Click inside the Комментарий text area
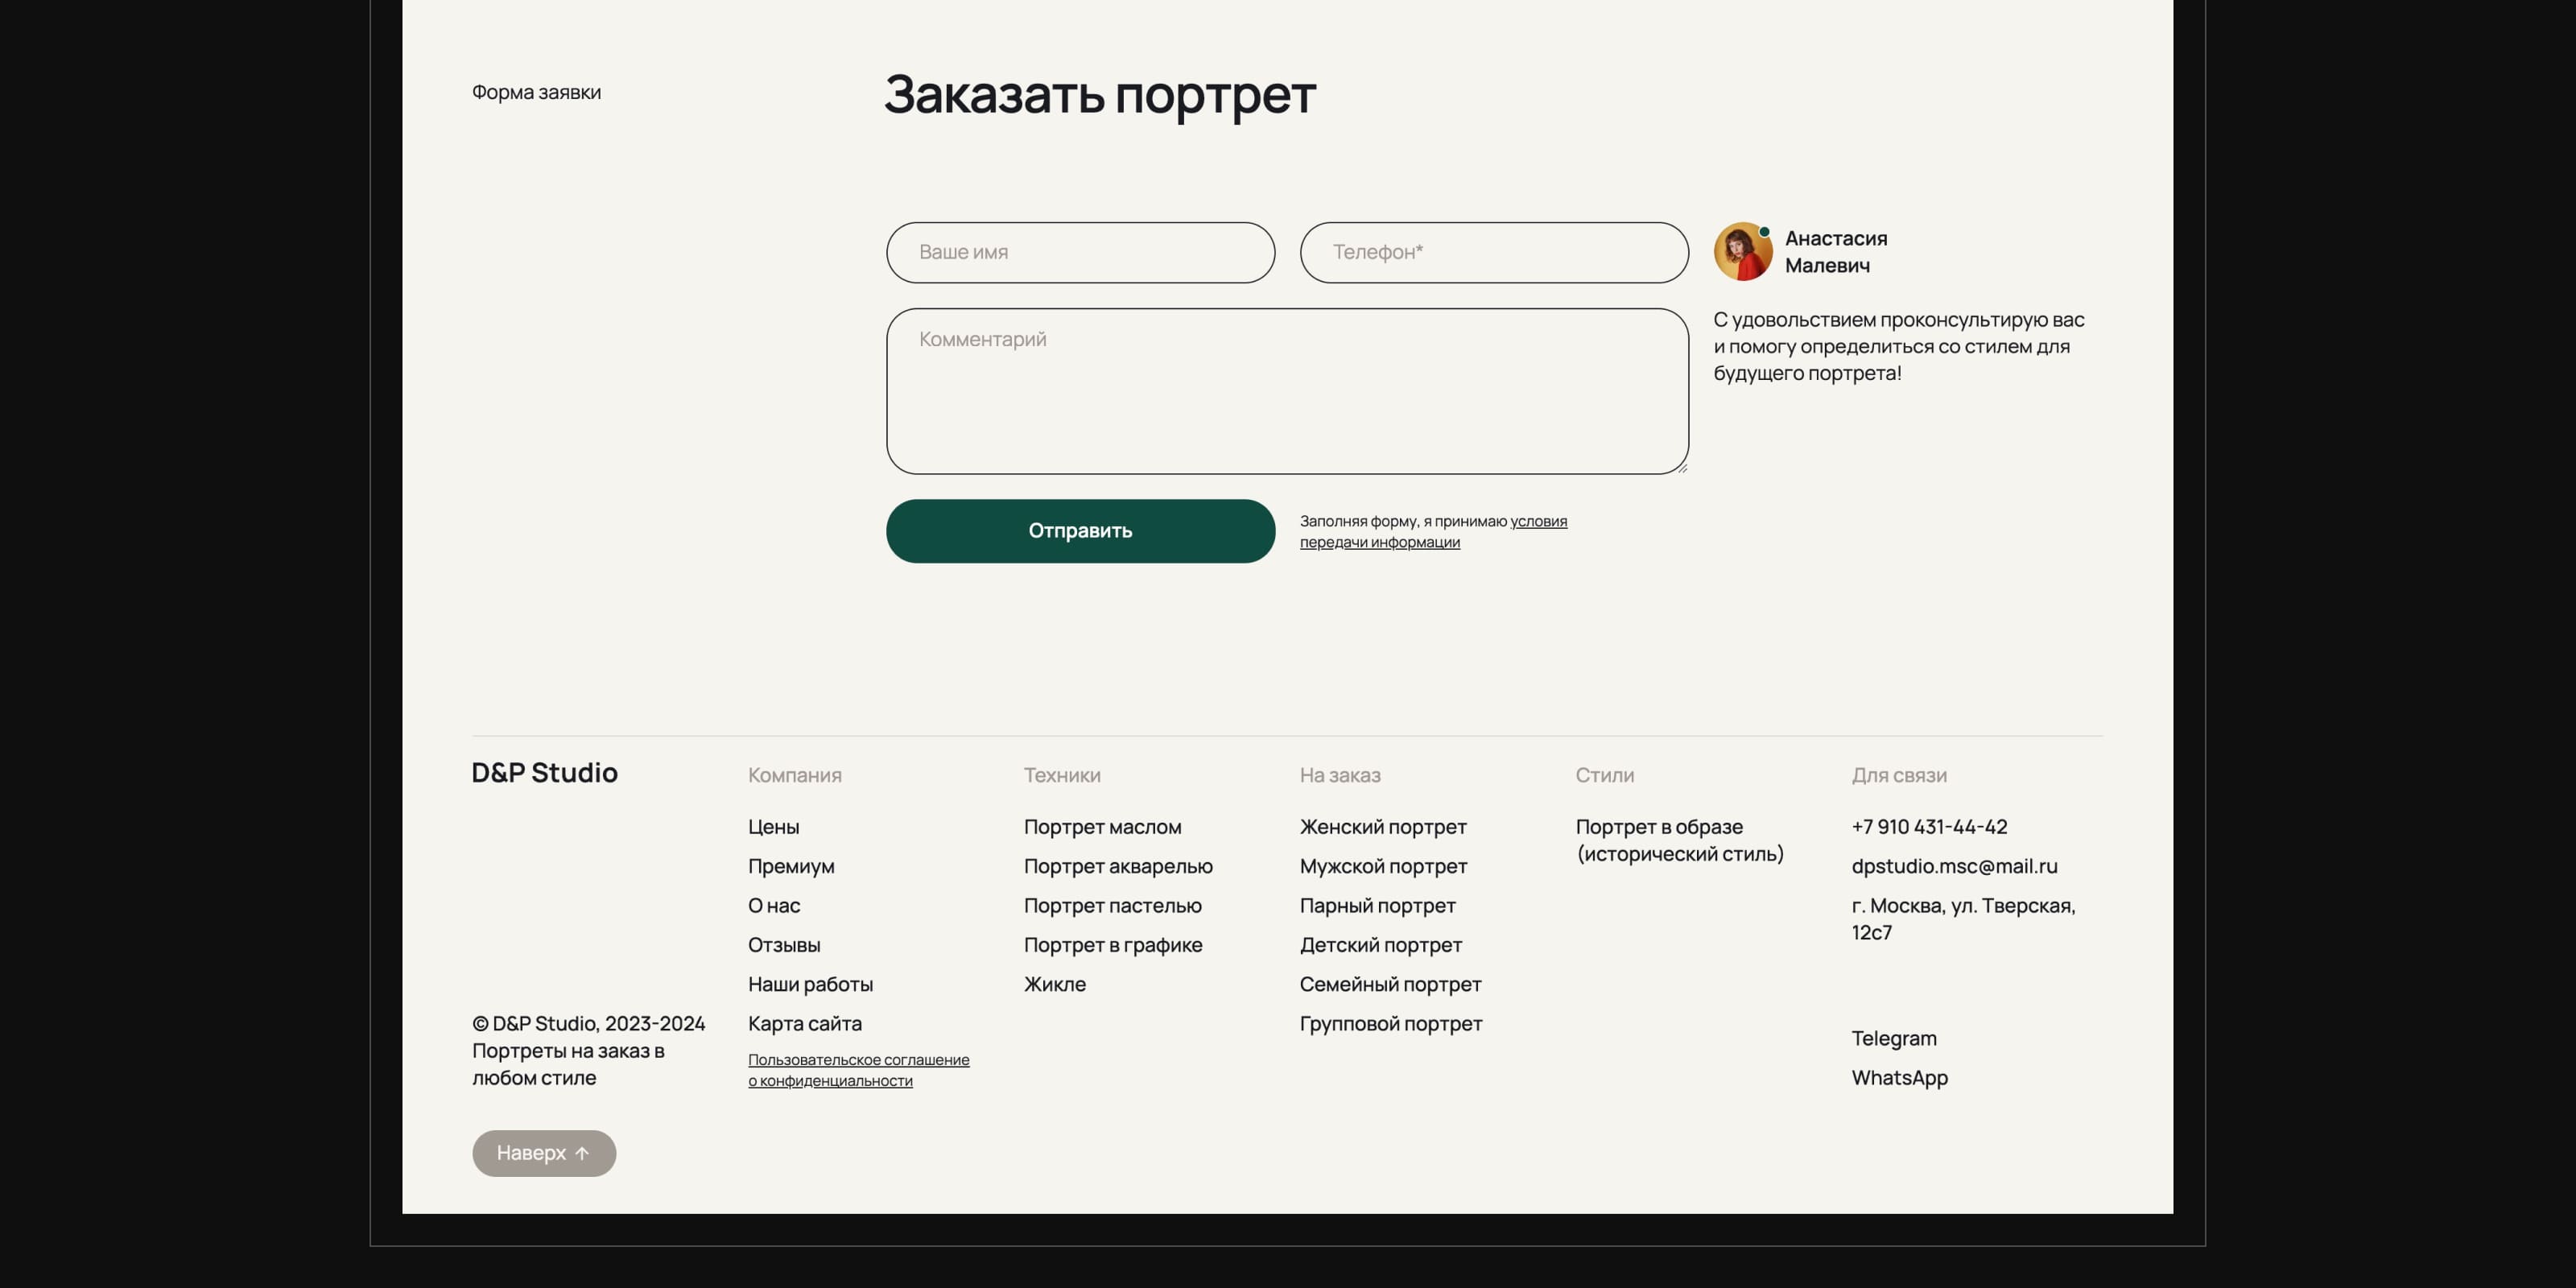This screenshot has height=1288, width=2576. coord(1287,391)
